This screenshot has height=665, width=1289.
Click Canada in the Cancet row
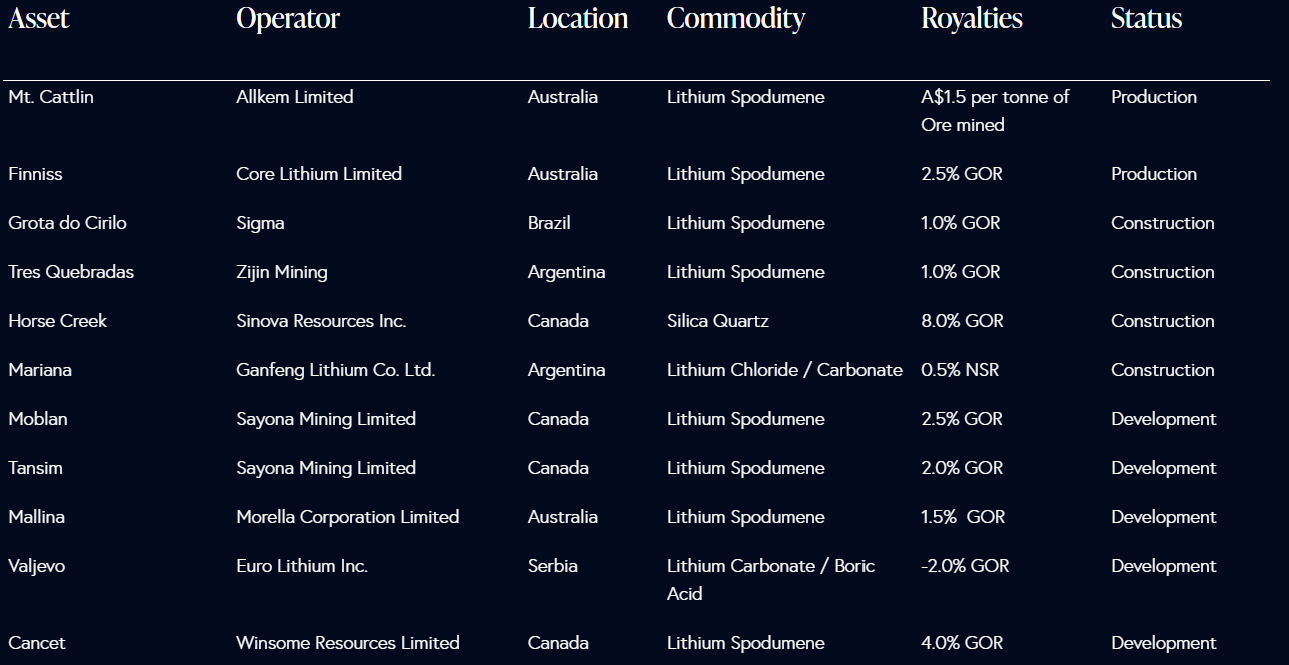[x=558, y=643]
